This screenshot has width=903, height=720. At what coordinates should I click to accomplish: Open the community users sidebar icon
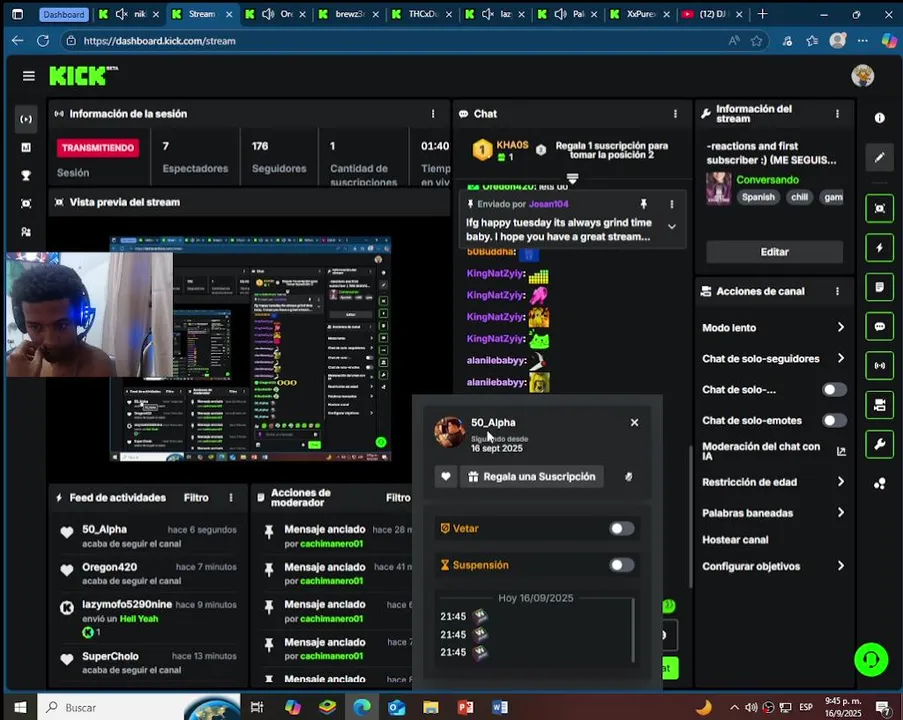coord(26,232)
